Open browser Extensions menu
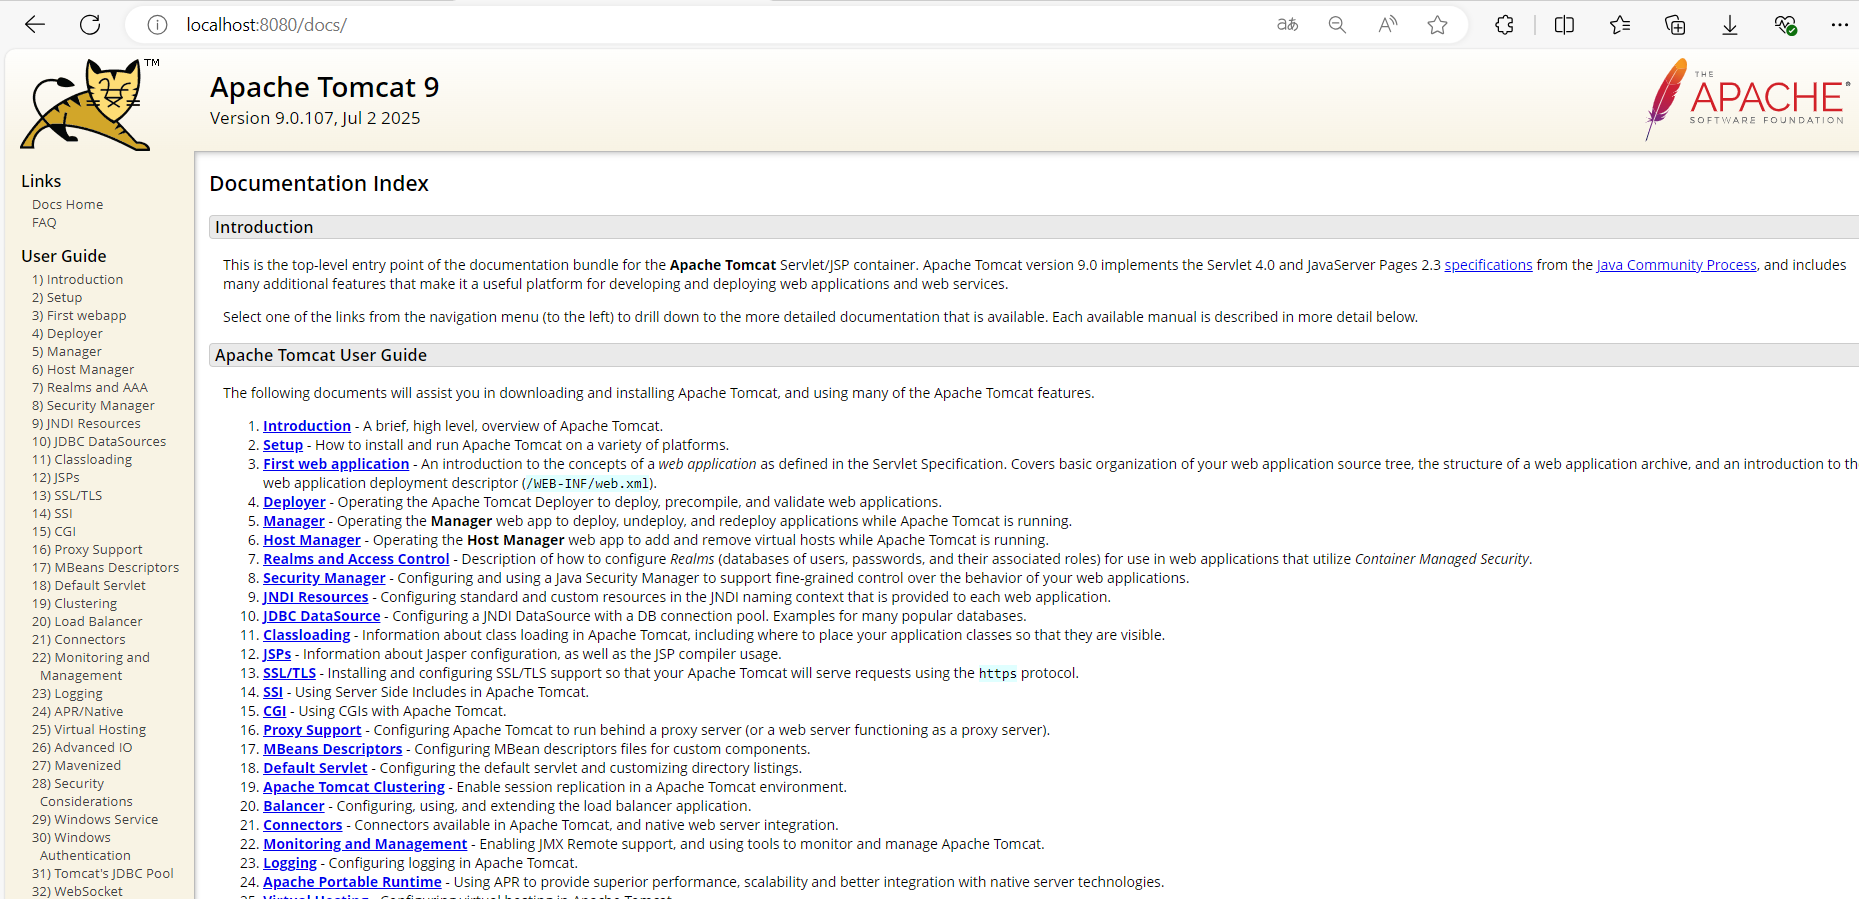The height and width of the screenshot is (899, 1859). point(1504,25)
